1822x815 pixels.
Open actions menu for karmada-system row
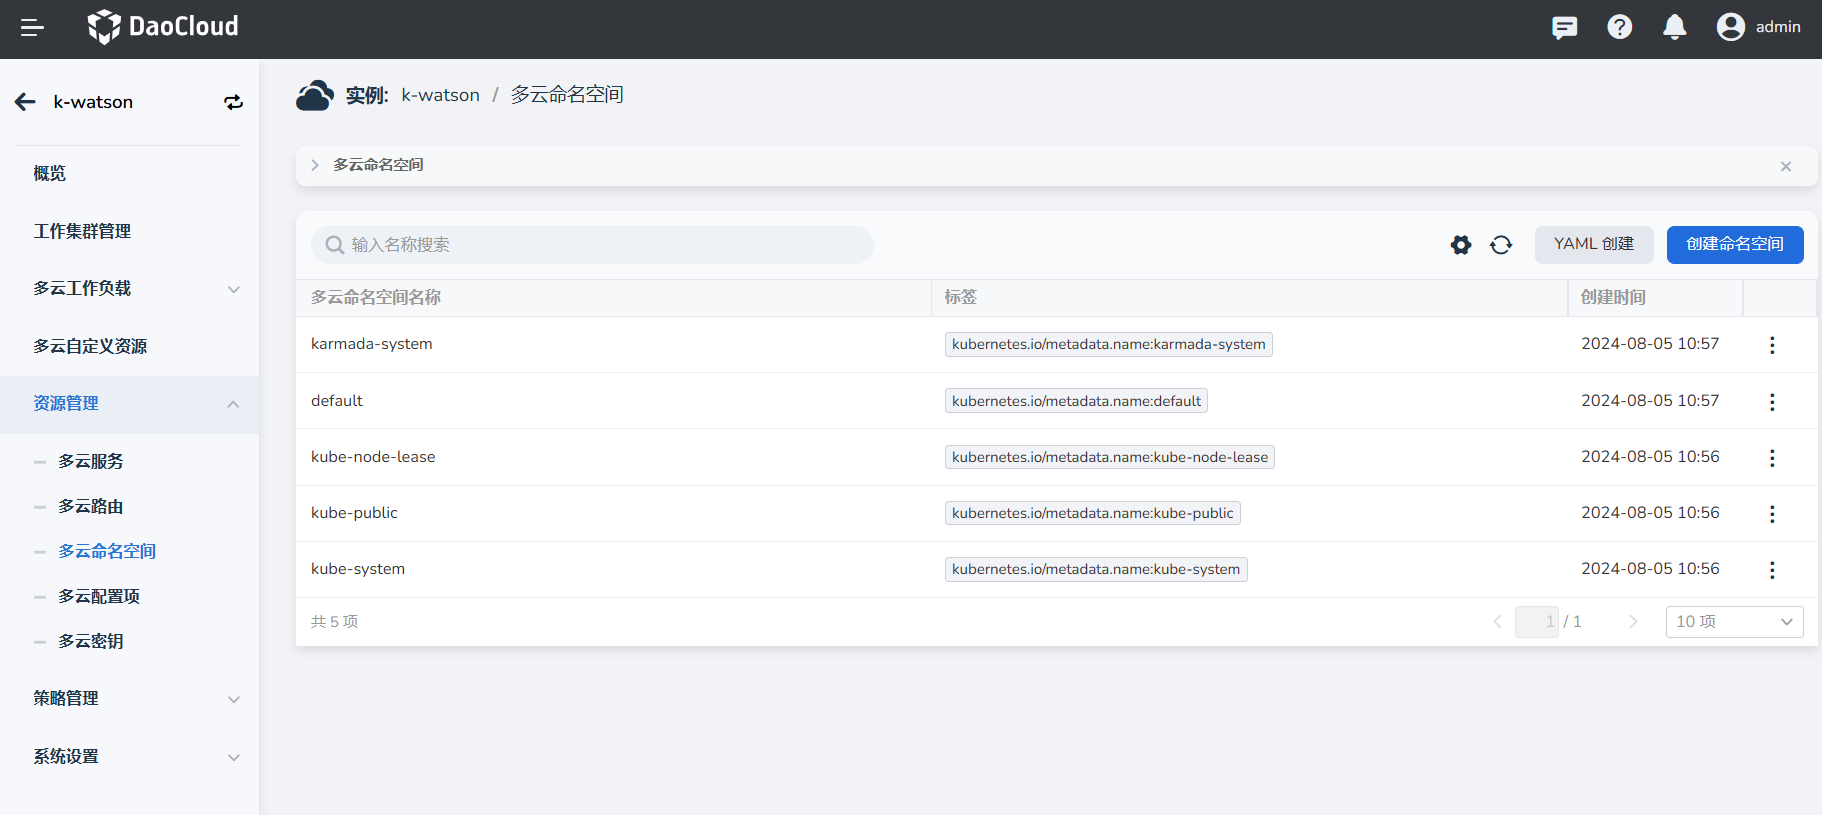pos(1771,345)
